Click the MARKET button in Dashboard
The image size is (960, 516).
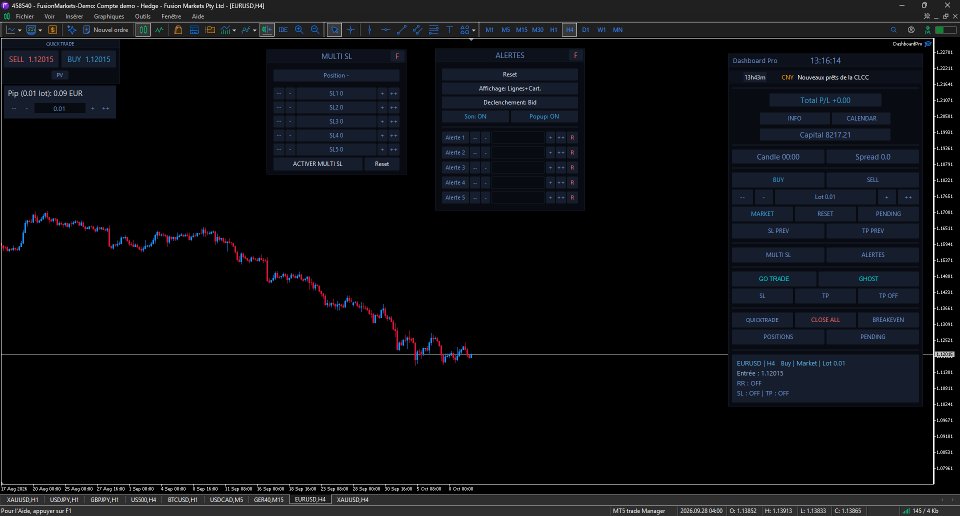point(762,214)
